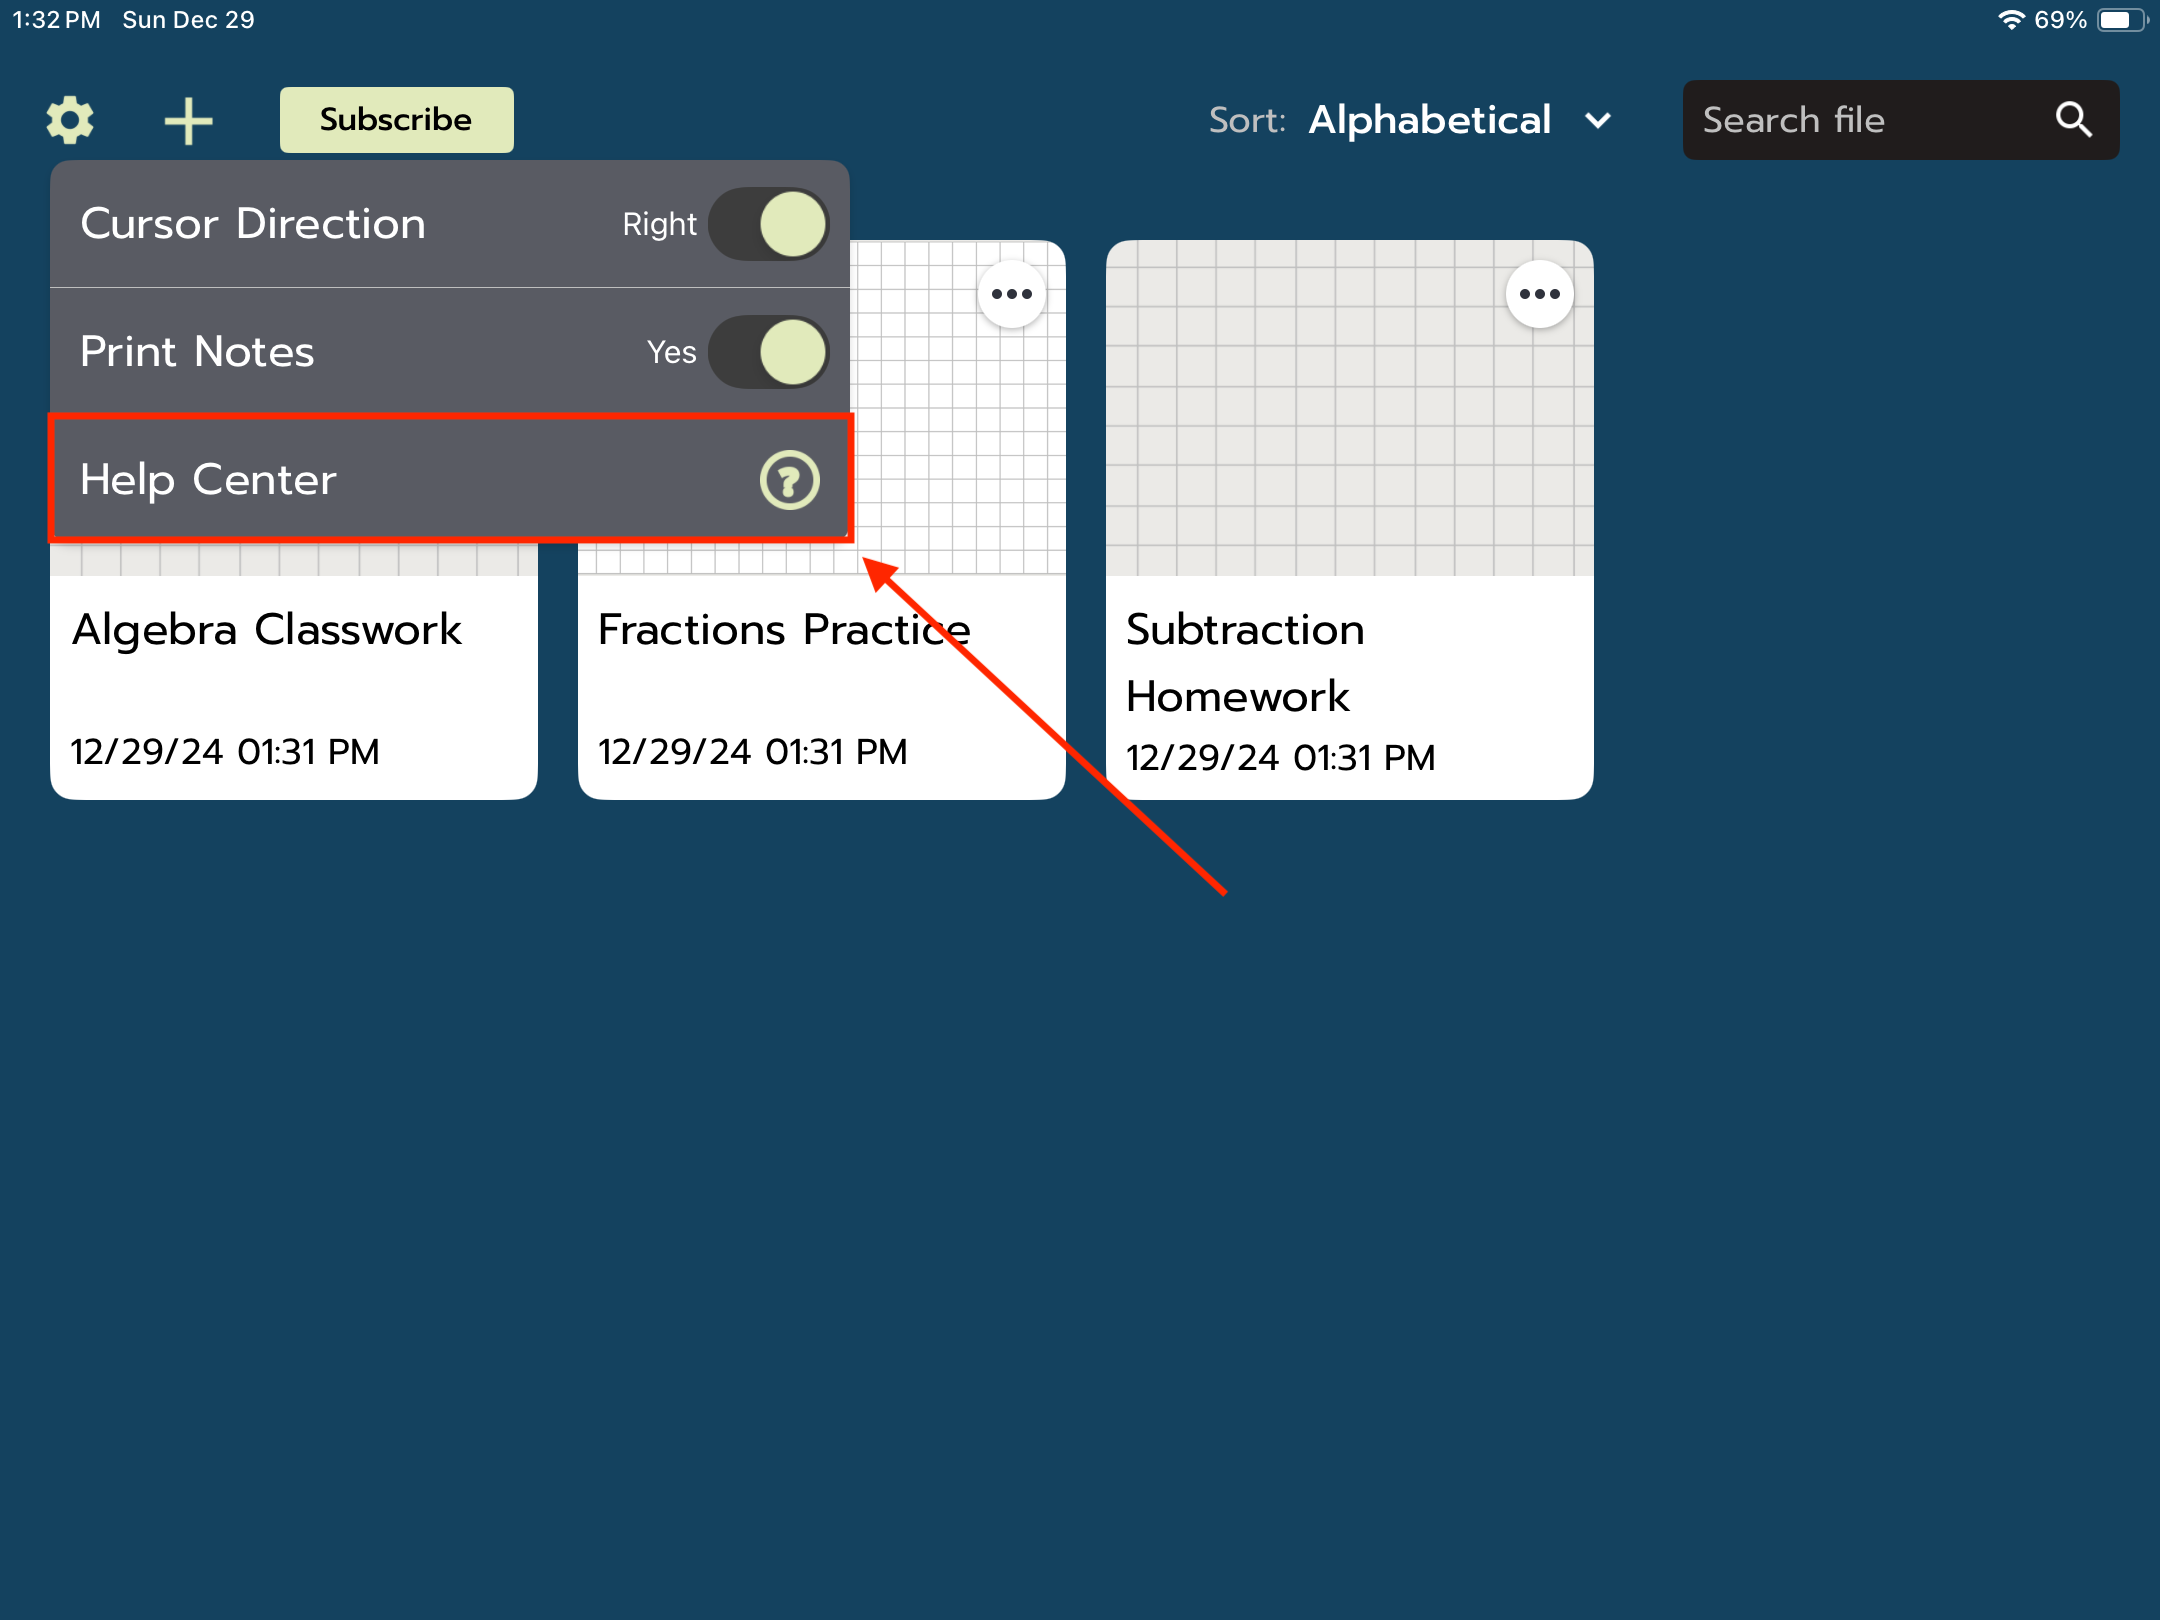Select the Help Center menu entry

click(x=208, y=480)
